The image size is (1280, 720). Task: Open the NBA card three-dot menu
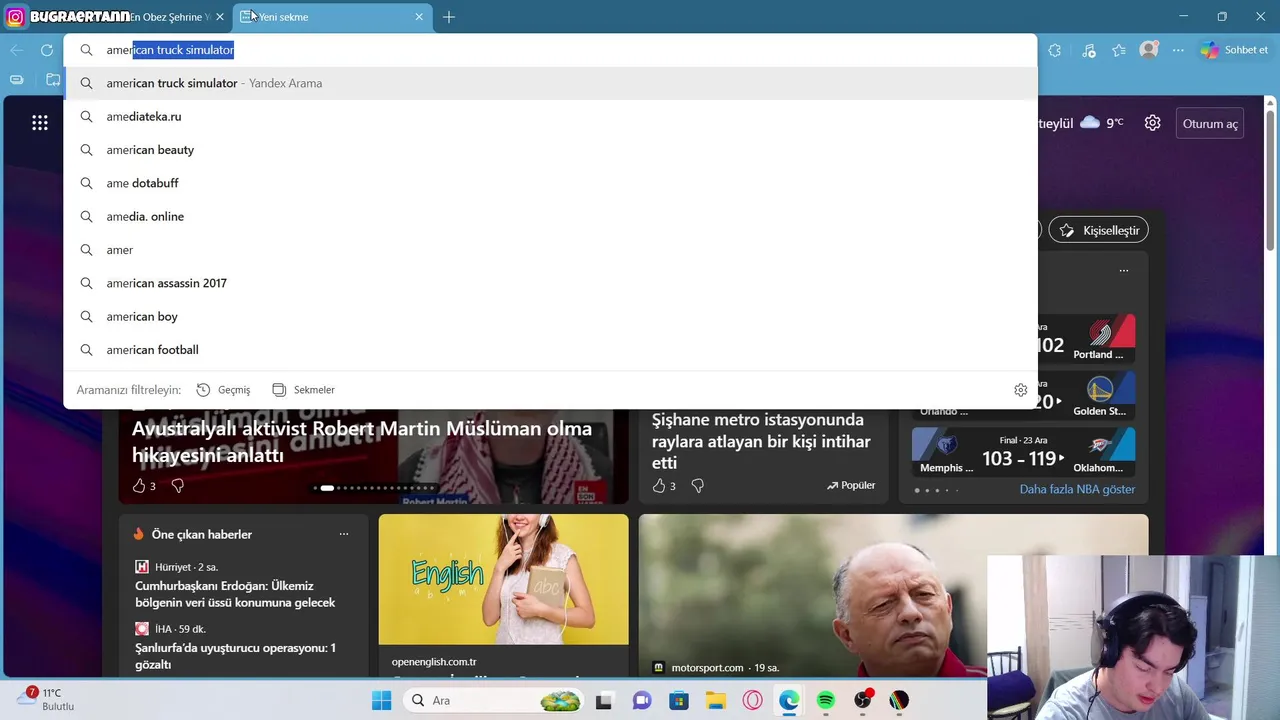point(1124,271)
